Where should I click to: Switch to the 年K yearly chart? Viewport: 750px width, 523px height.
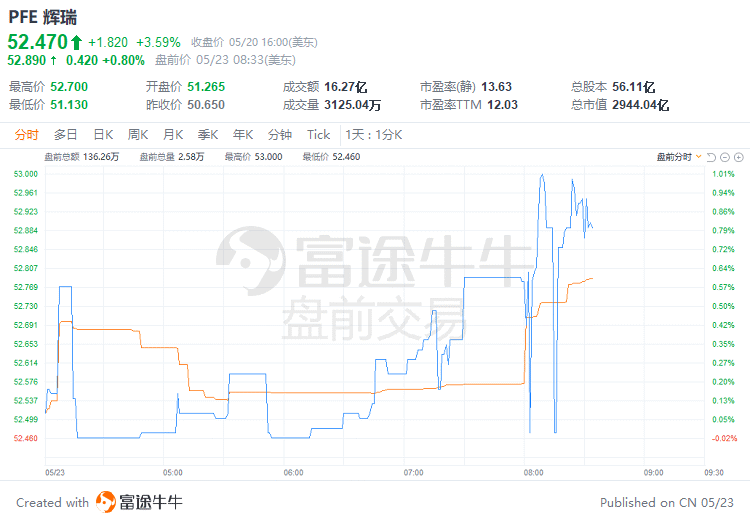coord(243,135)
